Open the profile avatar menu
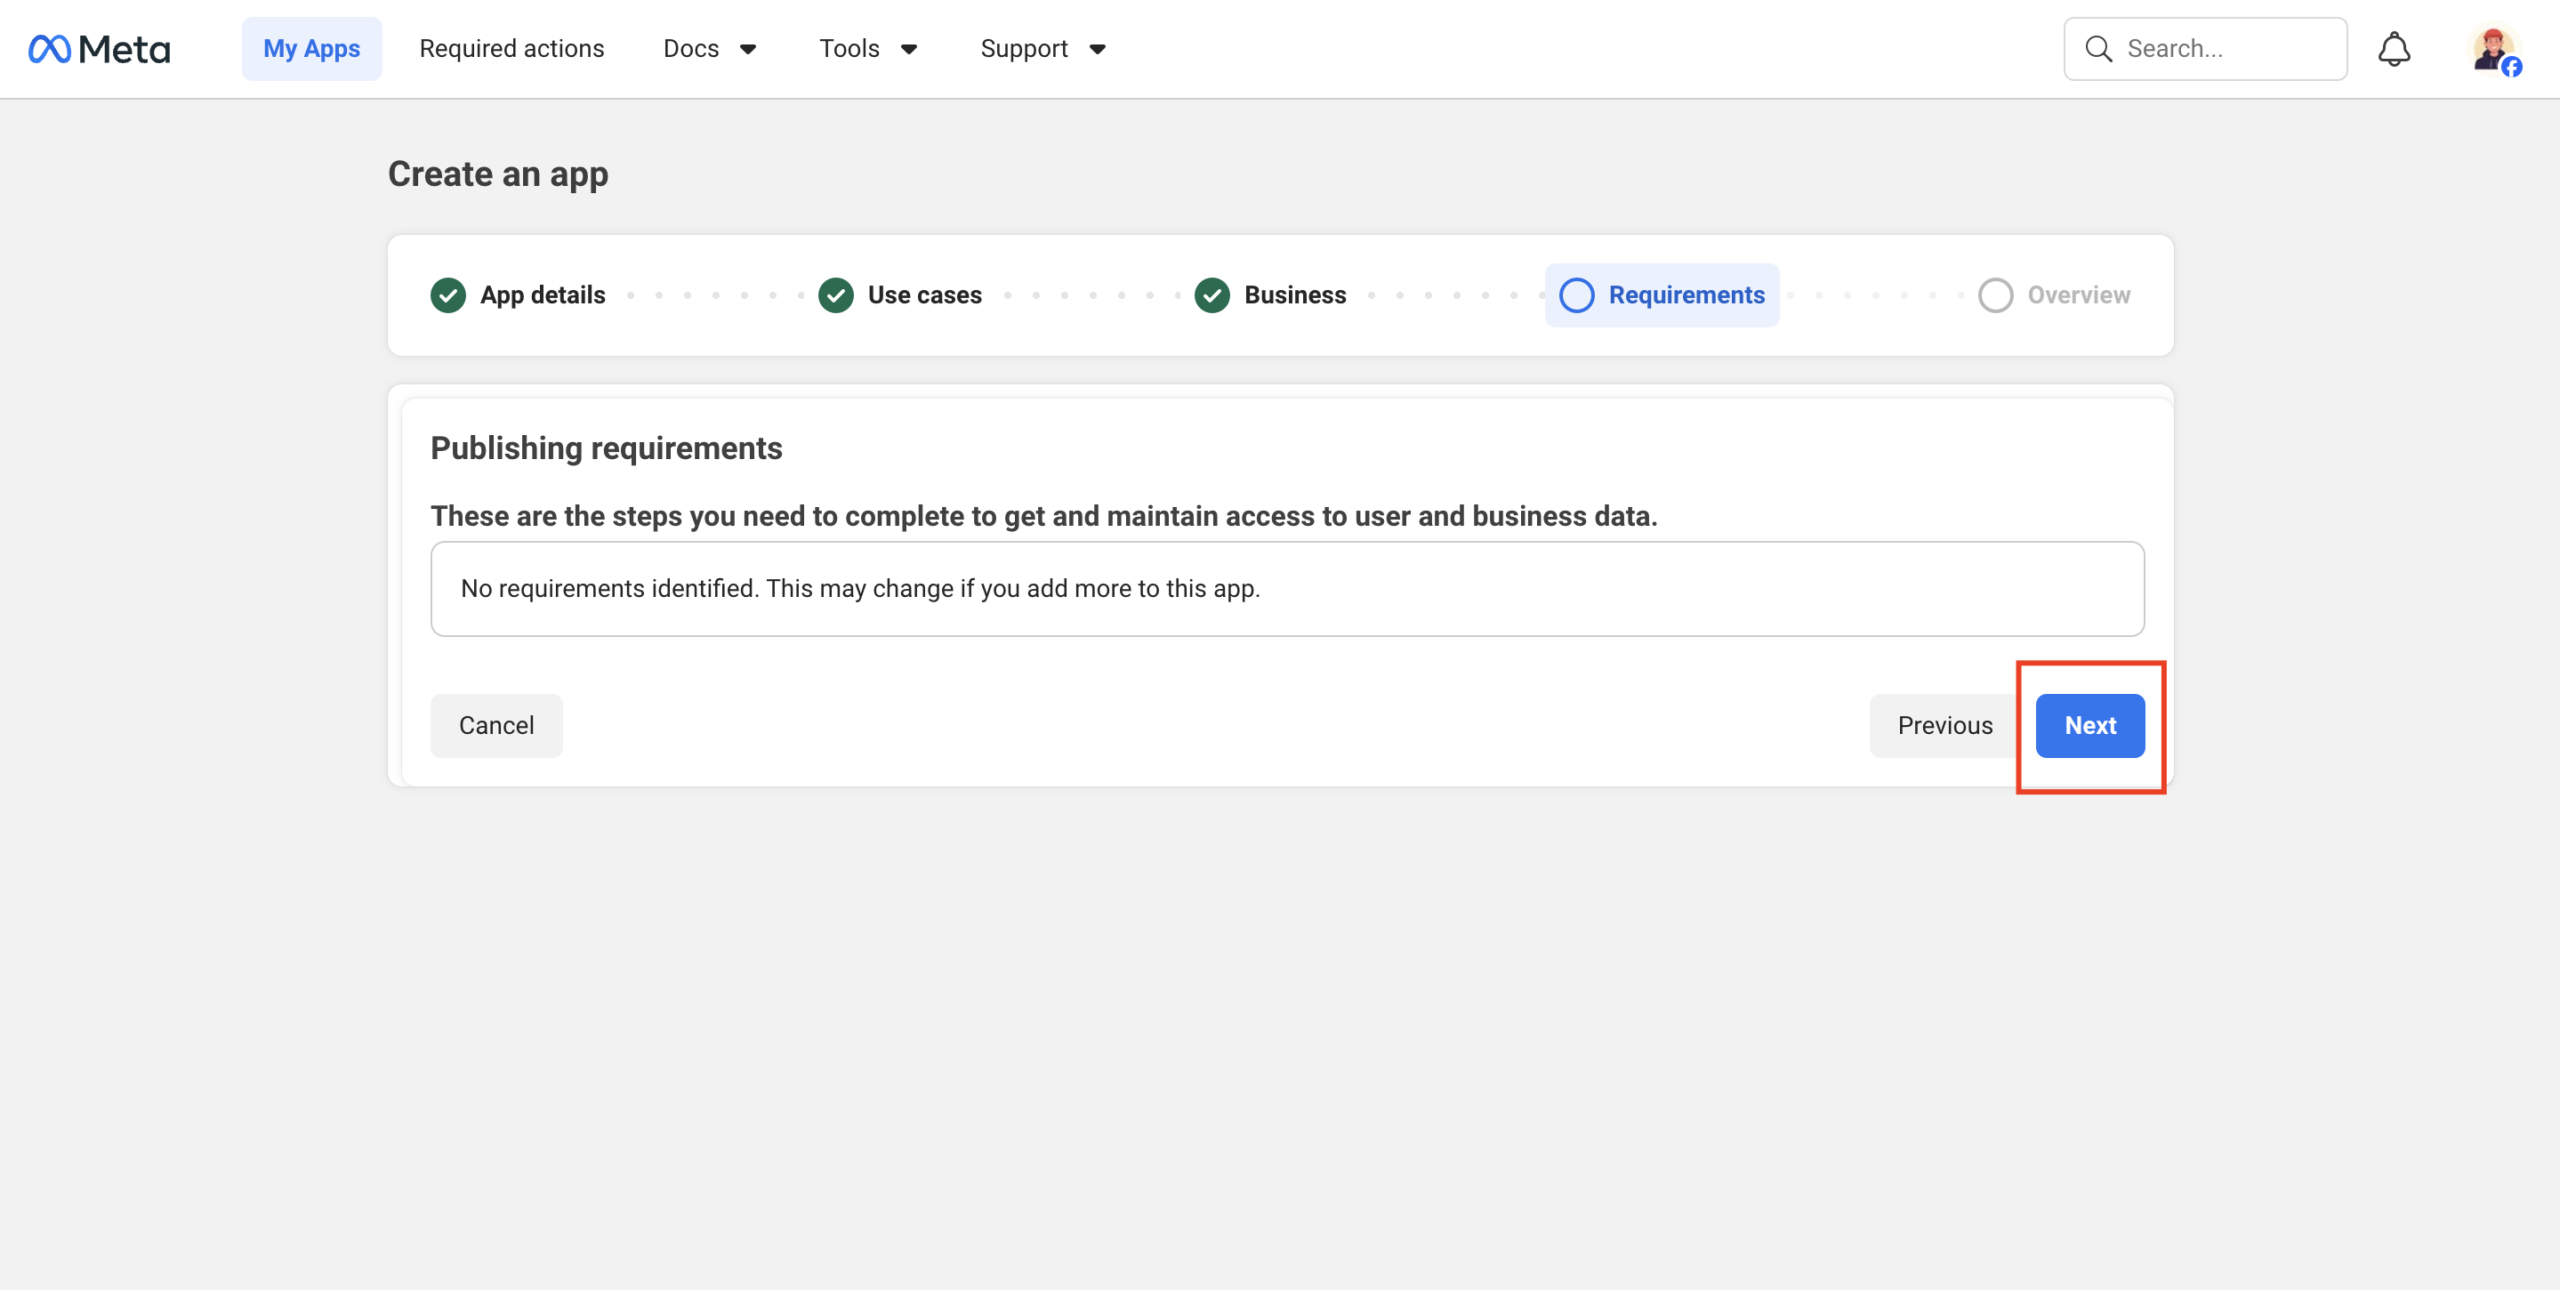The width and height of the screenshot is (2560, 1290). 2494,50
